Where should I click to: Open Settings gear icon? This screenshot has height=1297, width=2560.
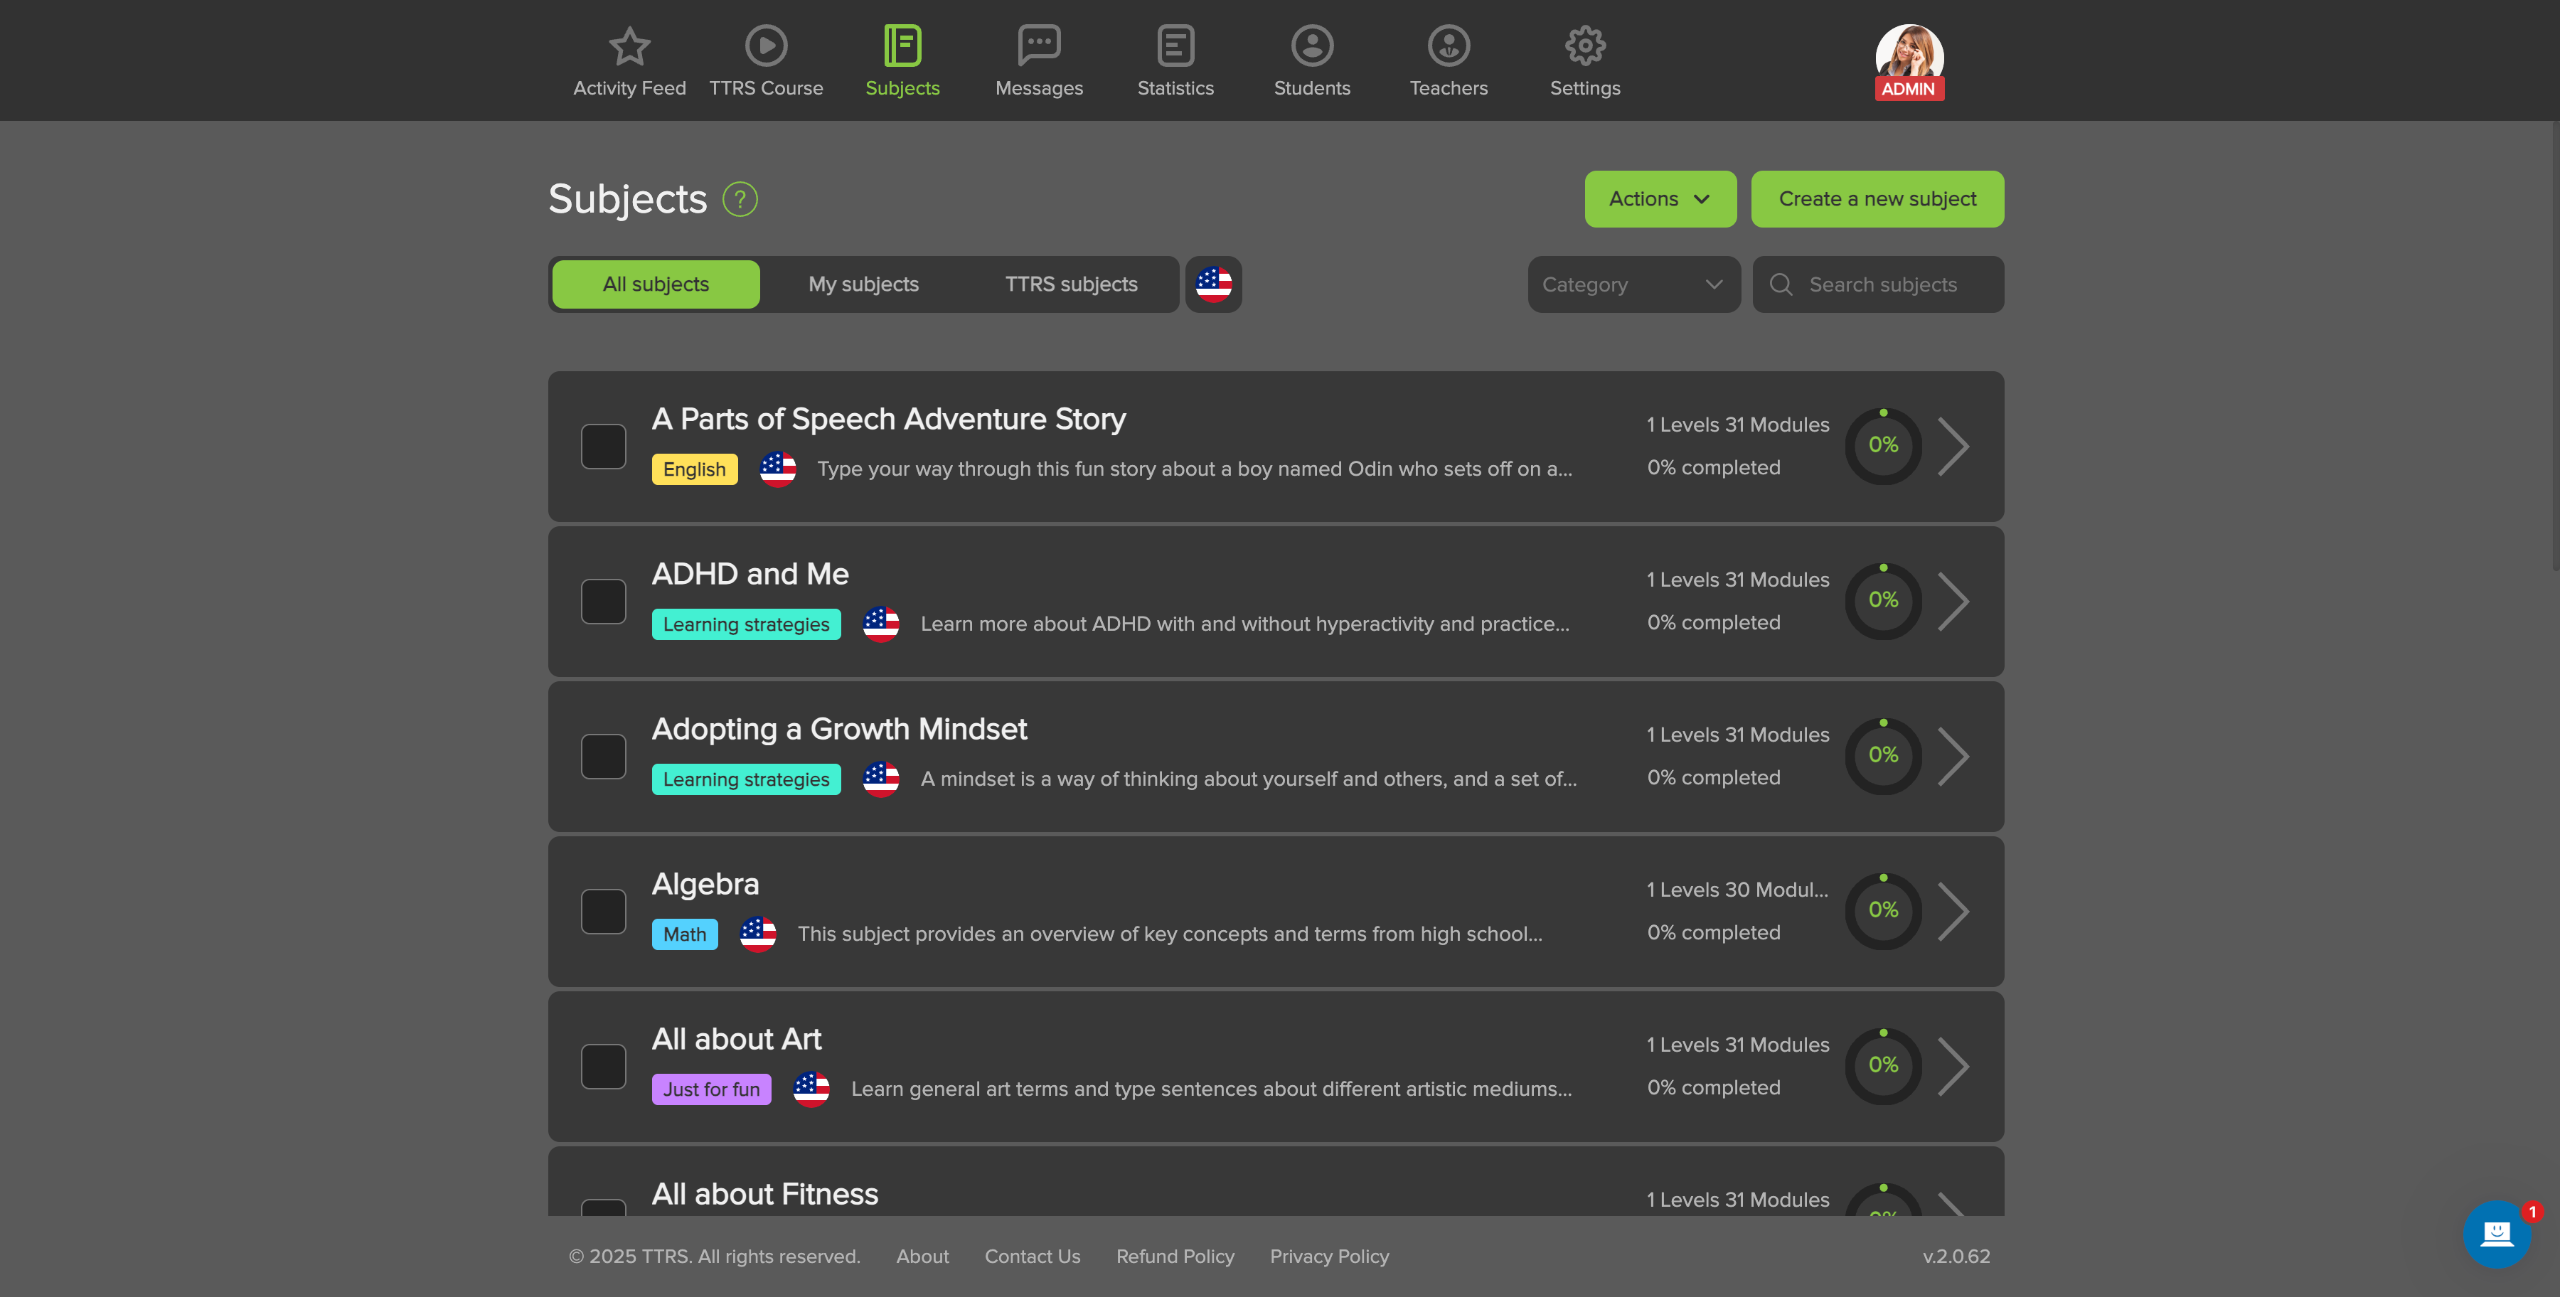point(1585,46)
